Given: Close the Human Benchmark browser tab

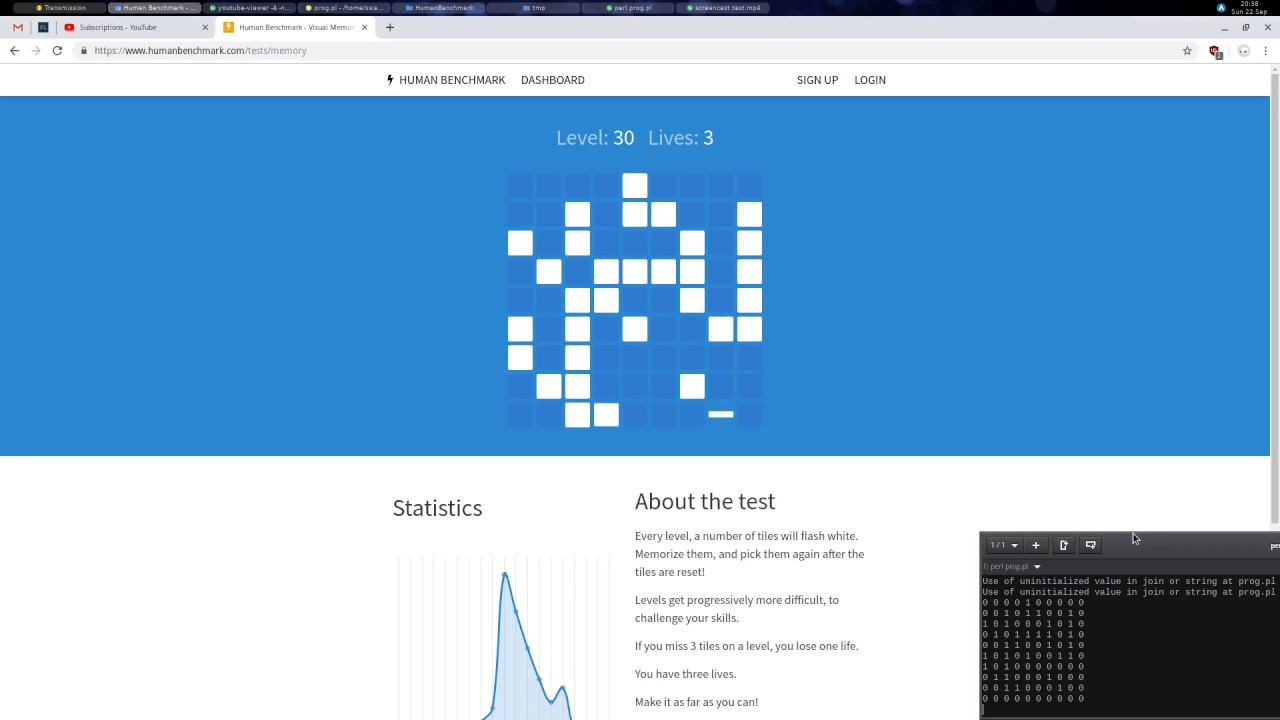Looking at the screenshot, I should pyautogui.click(x=365, y=27).
